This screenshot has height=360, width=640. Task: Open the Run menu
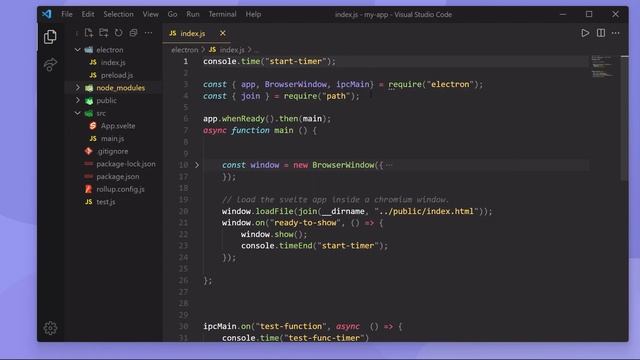coord(193,14)
